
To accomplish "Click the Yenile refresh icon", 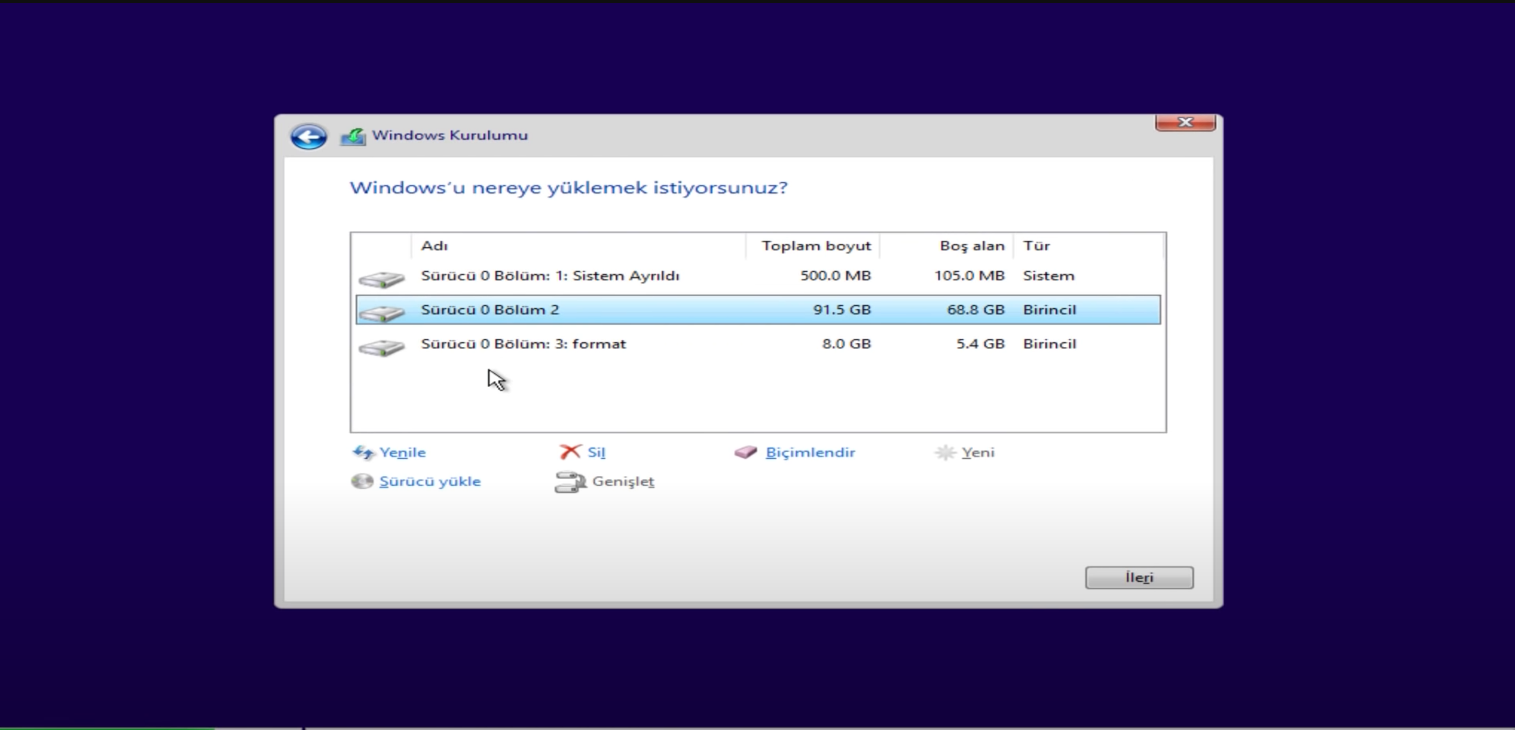I will (x=363, y=453).
